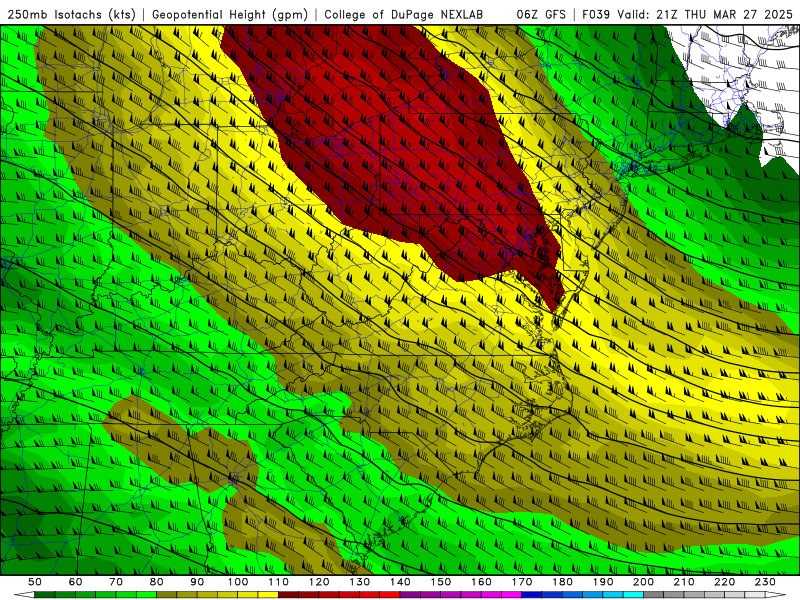
Task: Click the "Geopotential Height (gpm)" header text
Action: (x=230, y=14)
